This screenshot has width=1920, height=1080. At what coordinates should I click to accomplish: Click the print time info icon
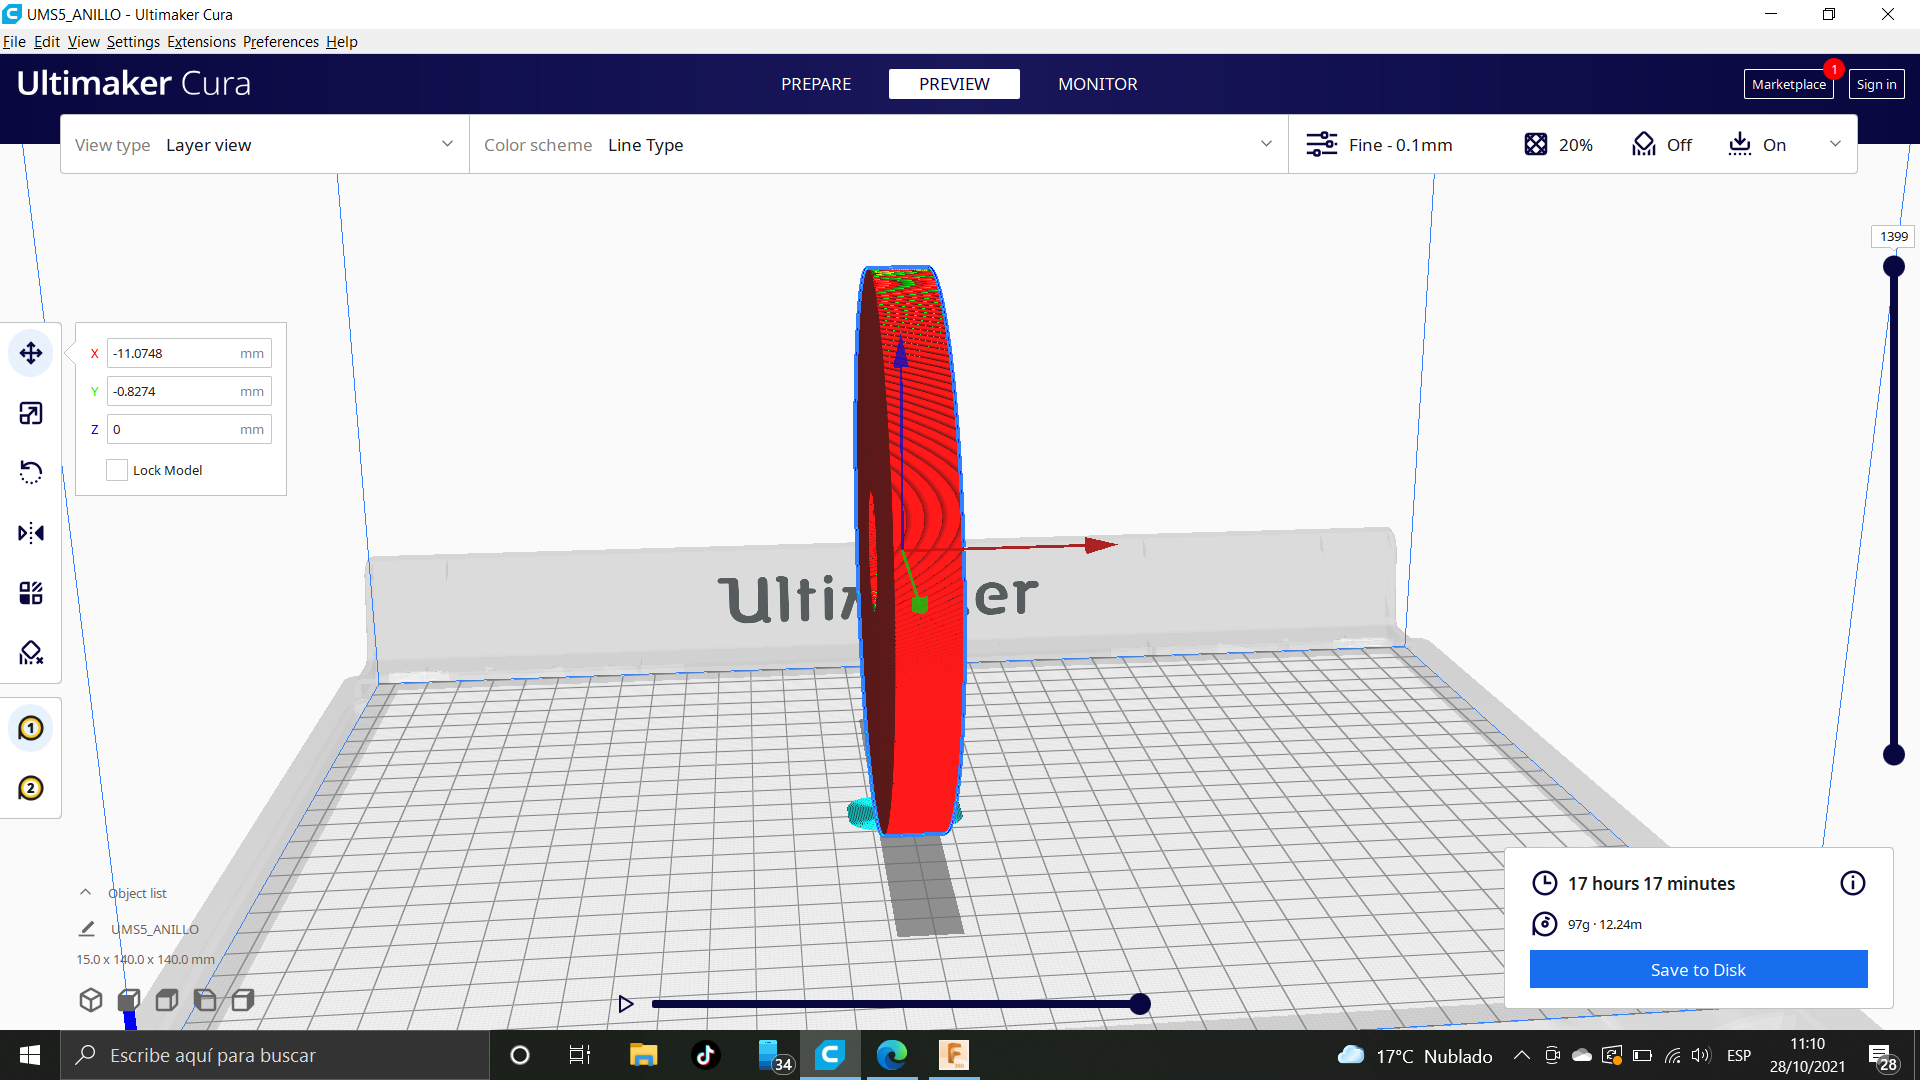tap(1852, 883)
